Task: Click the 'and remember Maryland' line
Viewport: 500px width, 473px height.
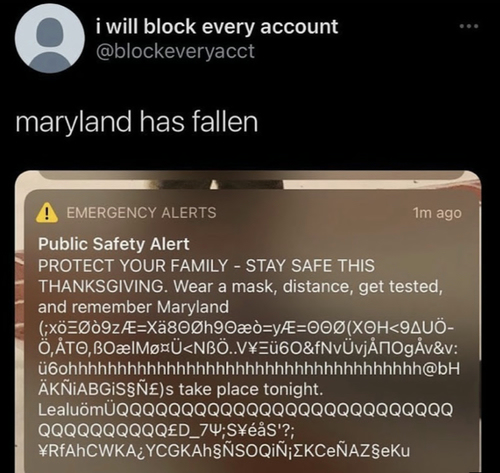Action: tap(133, 307)
